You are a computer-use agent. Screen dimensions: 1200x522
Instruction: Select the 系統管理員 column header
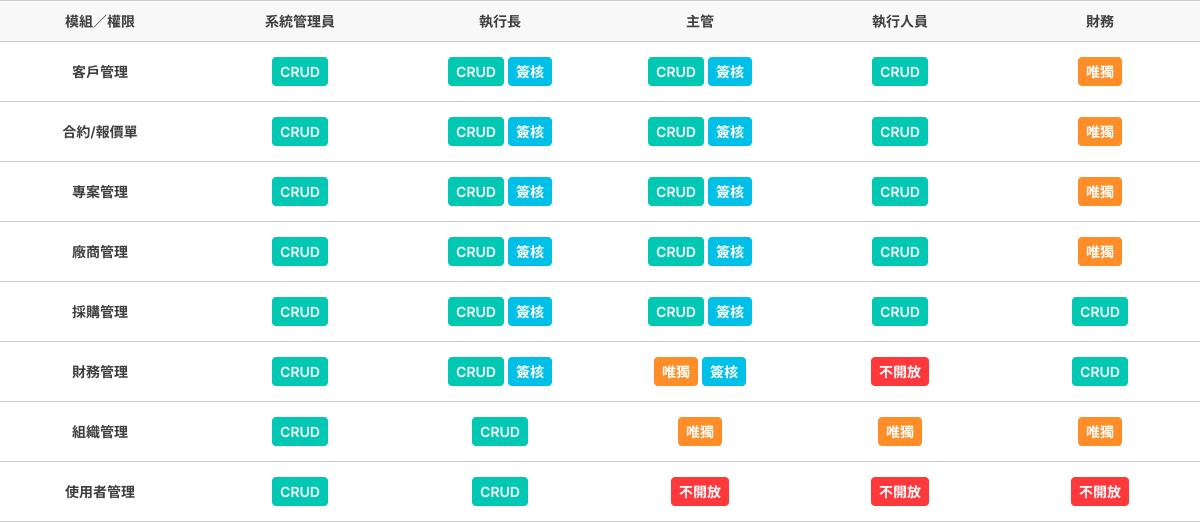tap(300, 21)
